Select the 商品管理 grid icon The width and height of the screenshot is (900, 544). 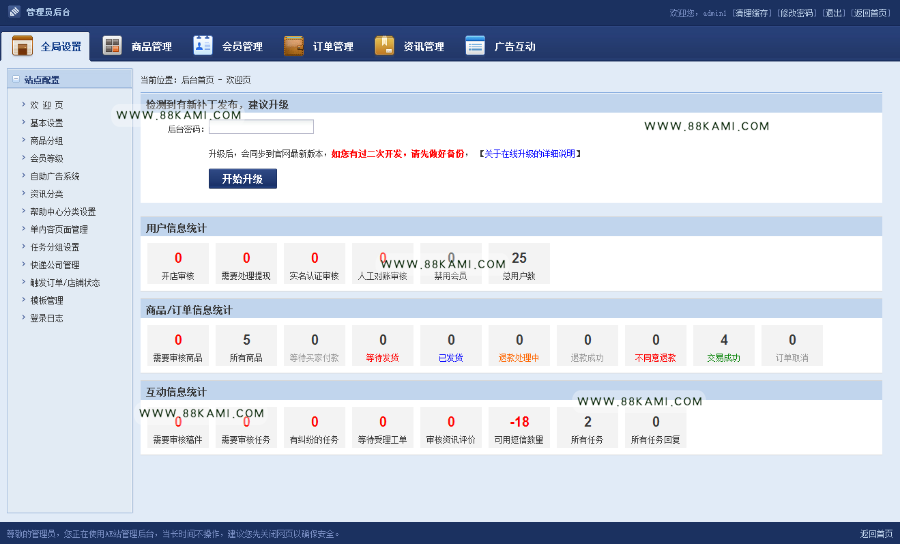click(112, 45)
